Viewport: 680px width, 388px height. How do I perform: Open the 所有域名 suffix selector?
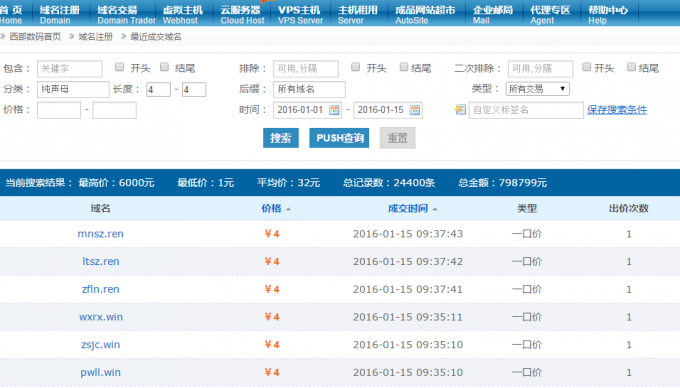point(309,89)
